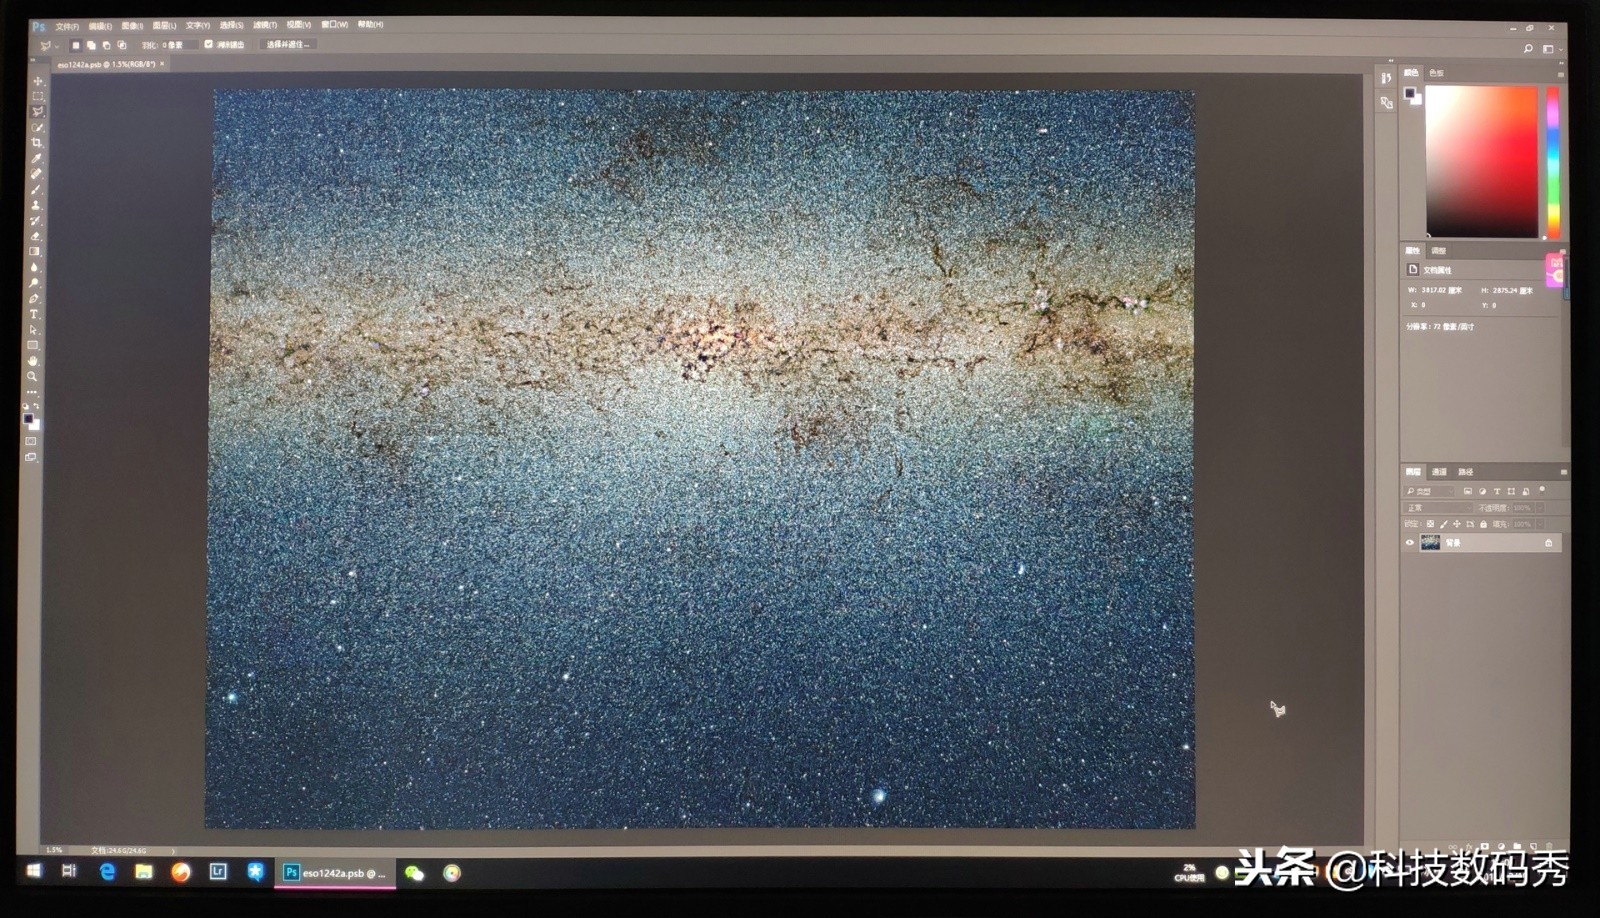Image resolution: width=1600 pixels, height=918 pixels.
Task: Click the hue spectrum slider
Action: click(1553, 162)
